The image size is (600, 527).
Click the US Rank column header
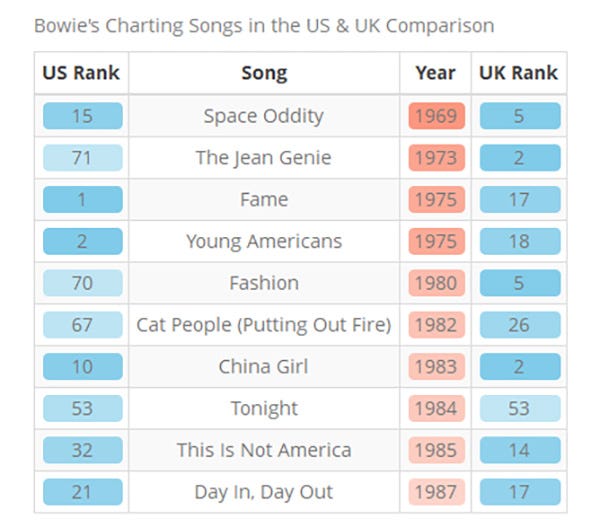point(82,73)
